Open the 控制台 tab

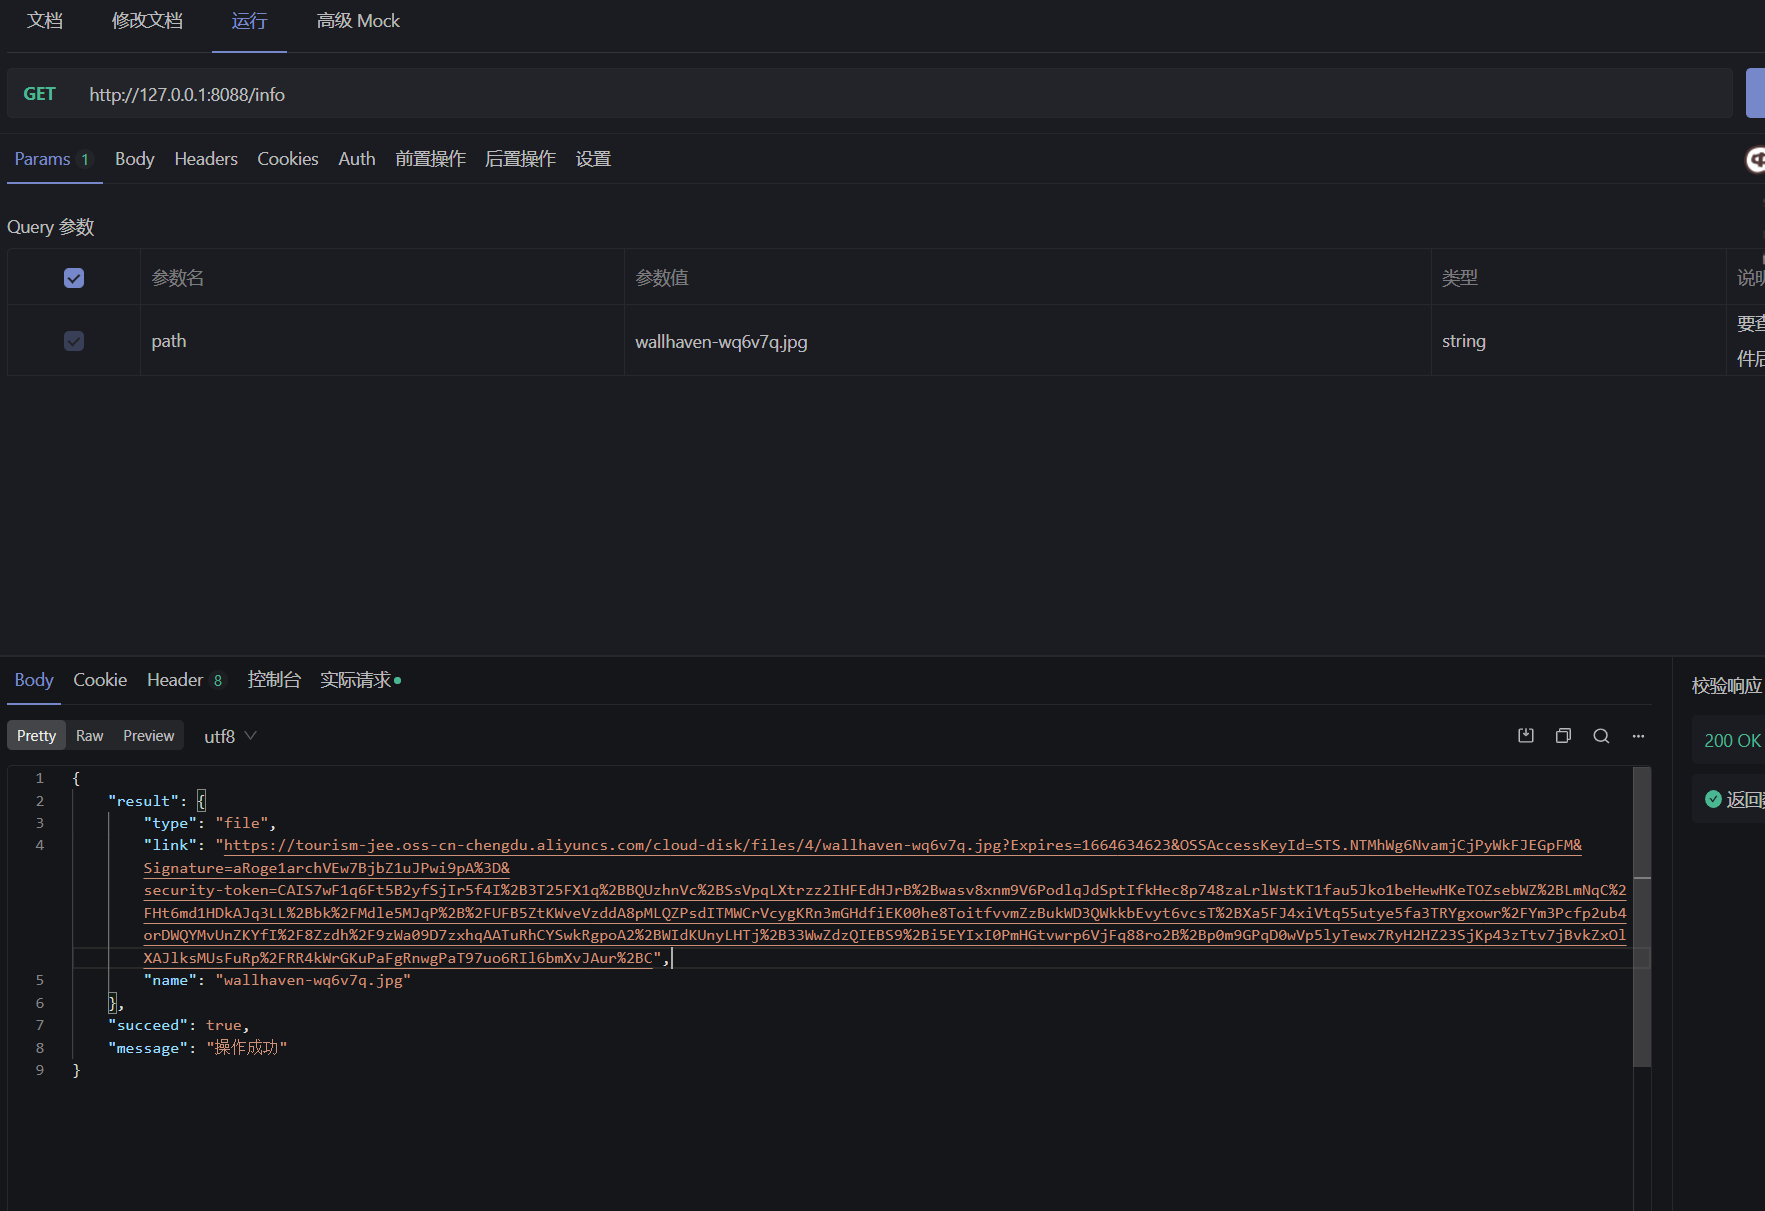(x=274, y=679)
